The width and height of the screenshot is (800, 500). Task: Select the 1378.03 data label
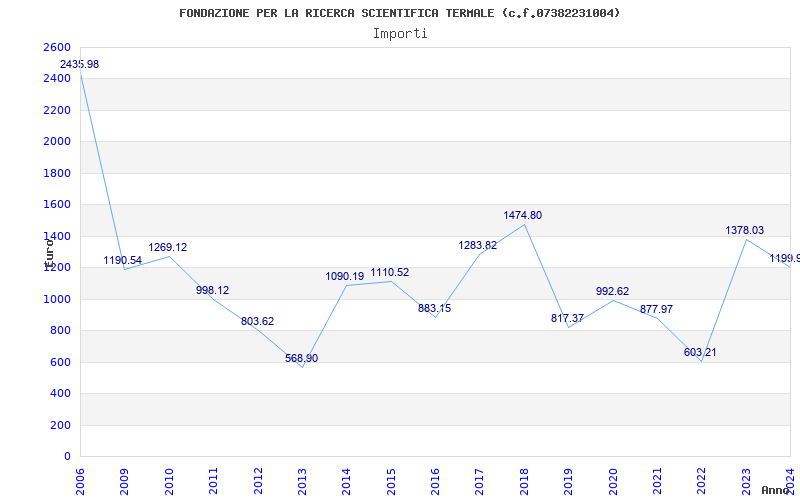(745, 230)
